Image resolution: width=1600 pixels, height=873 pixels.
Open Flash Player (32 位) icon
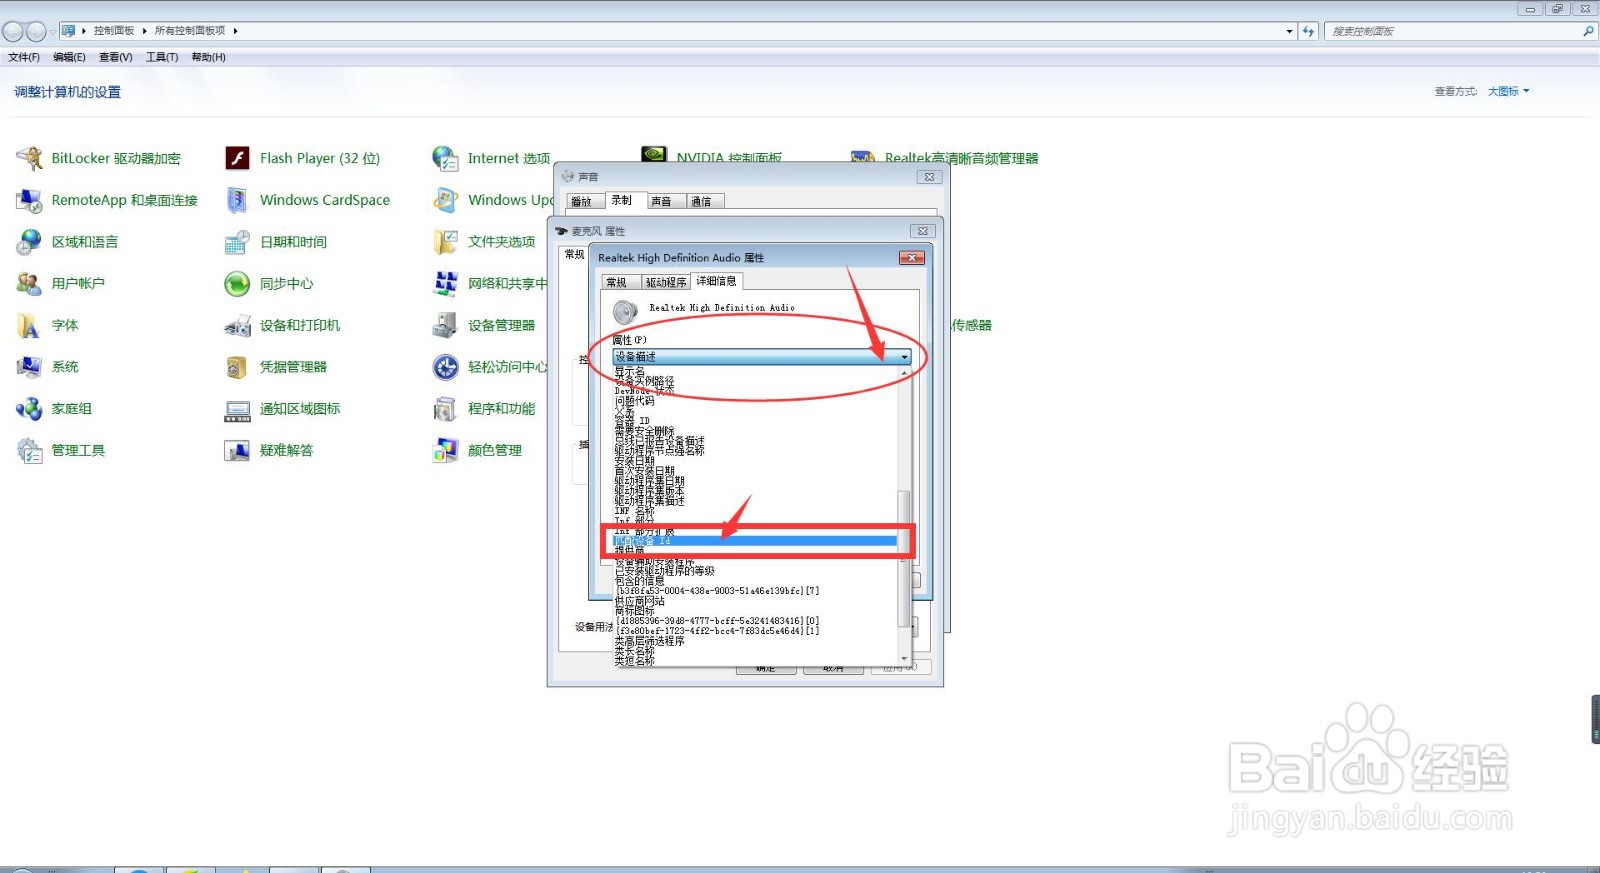coord(237,158)
